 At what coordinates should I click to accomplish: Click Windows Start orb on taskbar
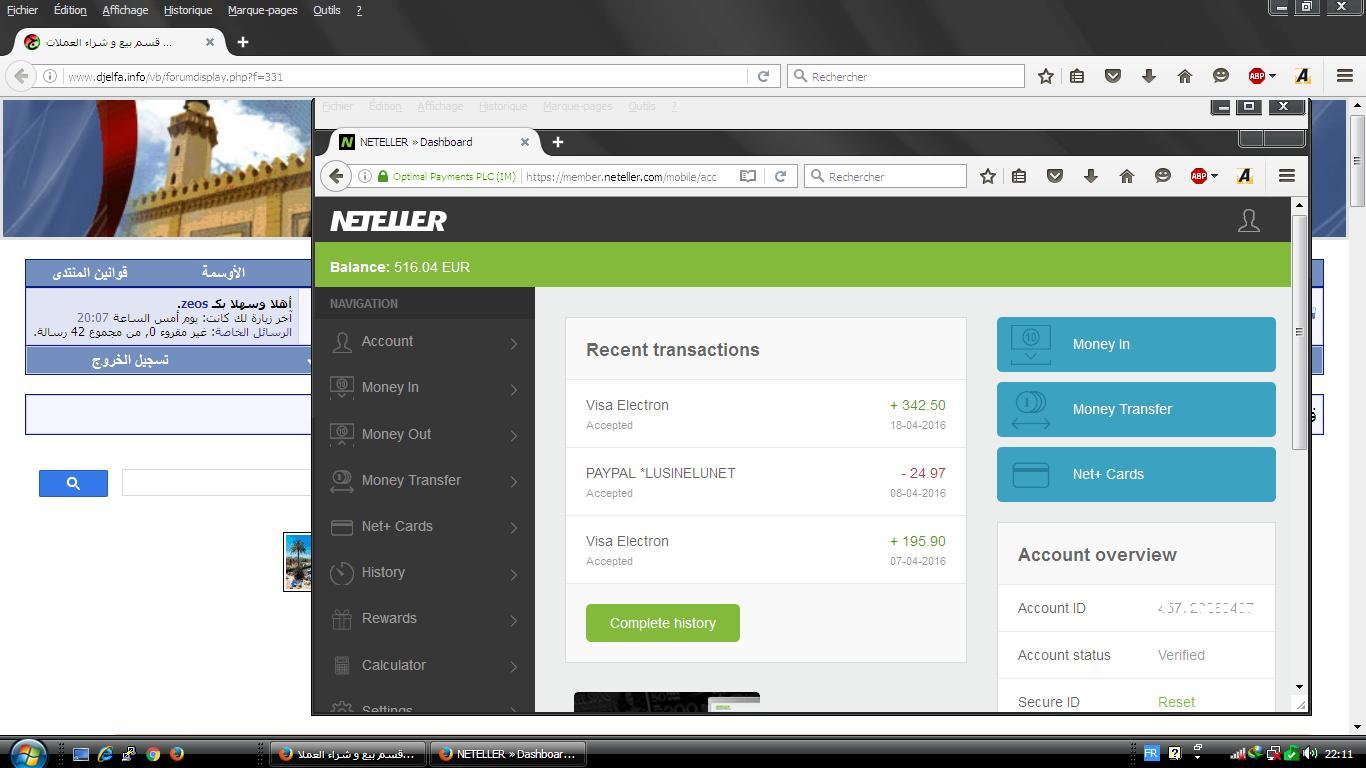click(x=27, y=752)
